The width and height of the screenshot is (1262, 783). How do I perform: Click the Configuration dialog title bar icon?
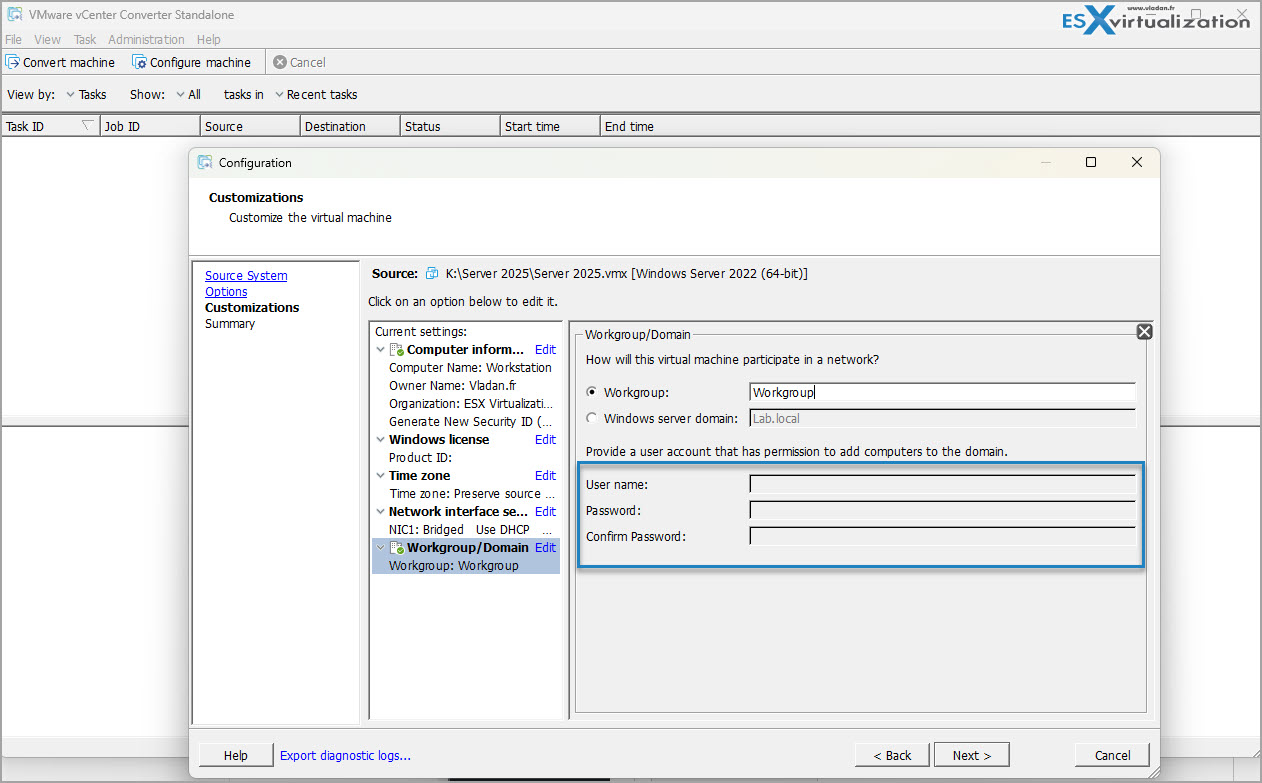click(x=204, y=162)
